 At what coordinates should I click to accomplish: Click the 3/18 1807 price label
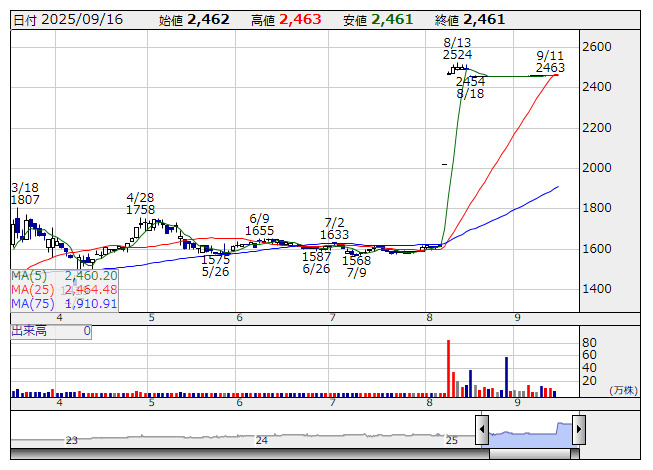(x=25, y=194)
